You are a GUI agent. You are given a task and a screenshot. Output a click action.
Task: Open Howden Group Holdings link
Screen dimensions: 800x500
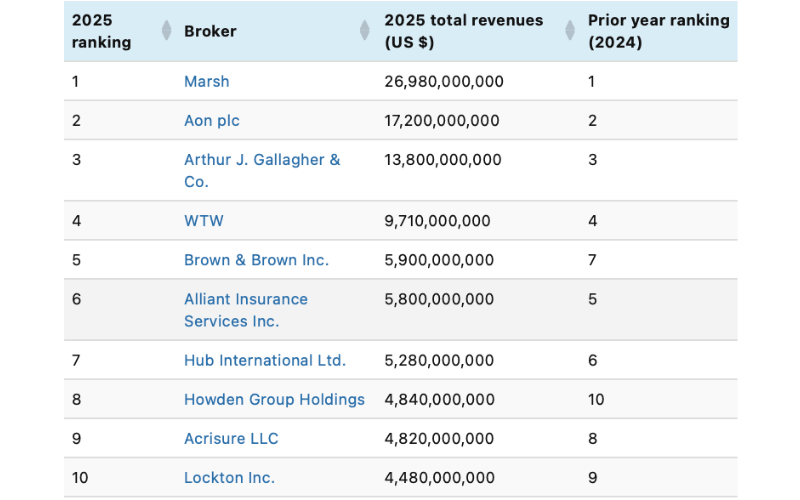[x=274, y=399]
